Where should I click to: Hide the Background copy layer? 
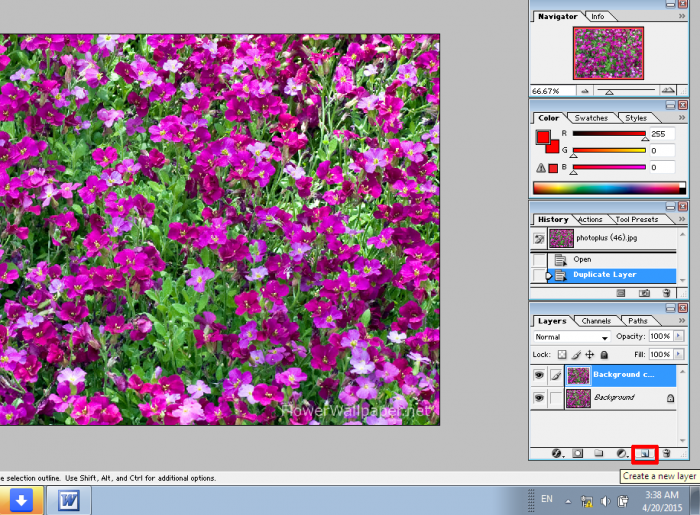click(539, 375)
